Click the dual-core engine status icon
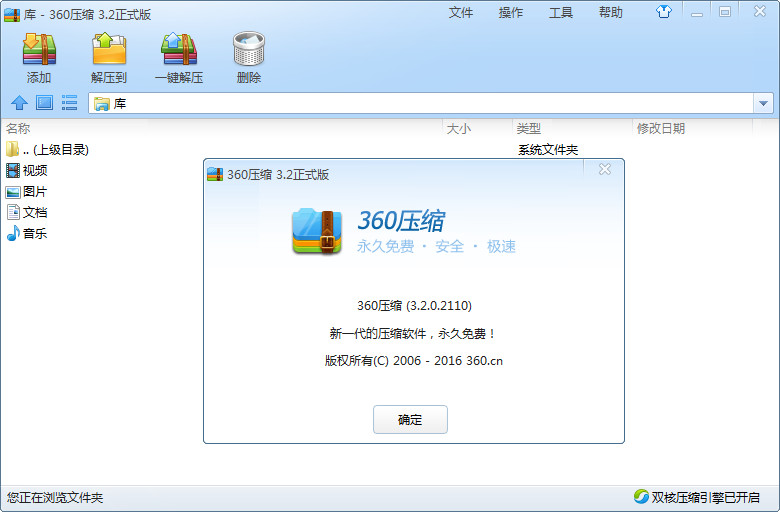The width and height of the screenshot is (780, 512). point(641,497)
